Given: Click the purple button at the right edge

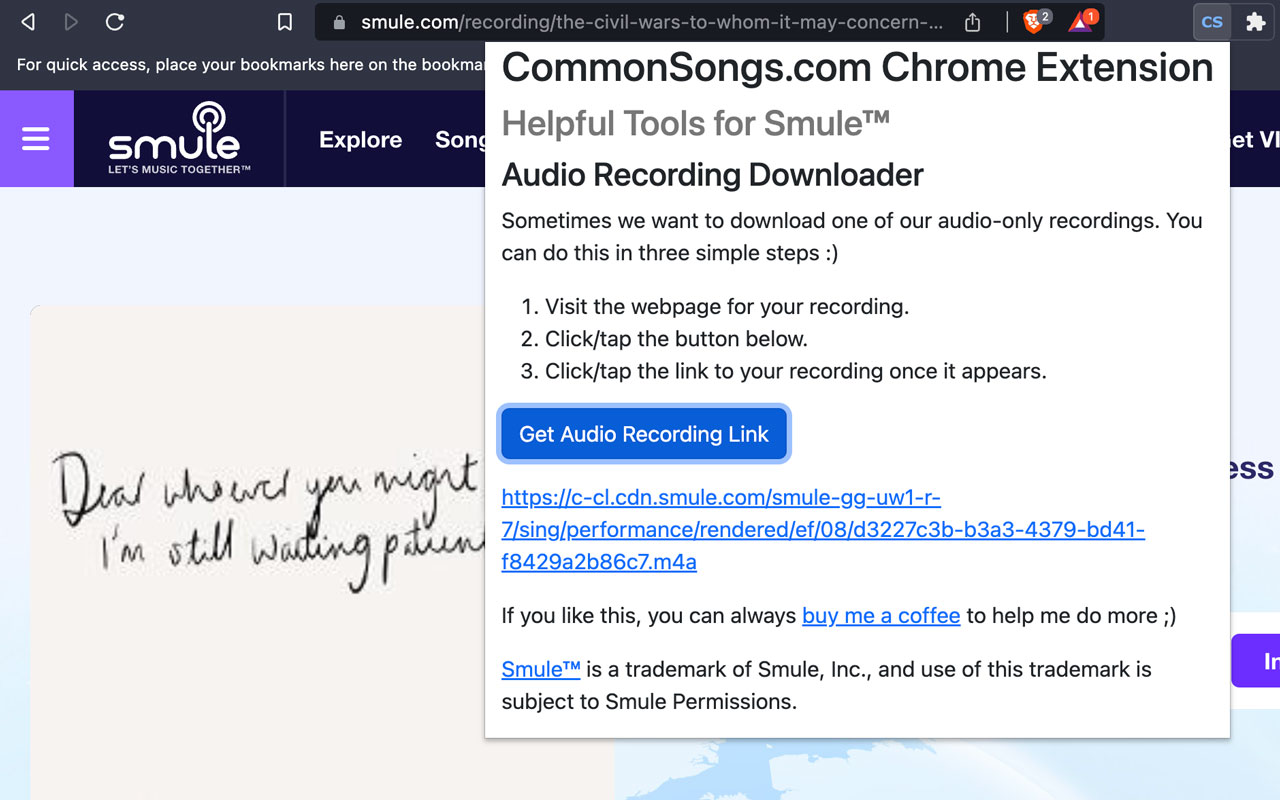Looking at the screenshot, I should 1262,660.
